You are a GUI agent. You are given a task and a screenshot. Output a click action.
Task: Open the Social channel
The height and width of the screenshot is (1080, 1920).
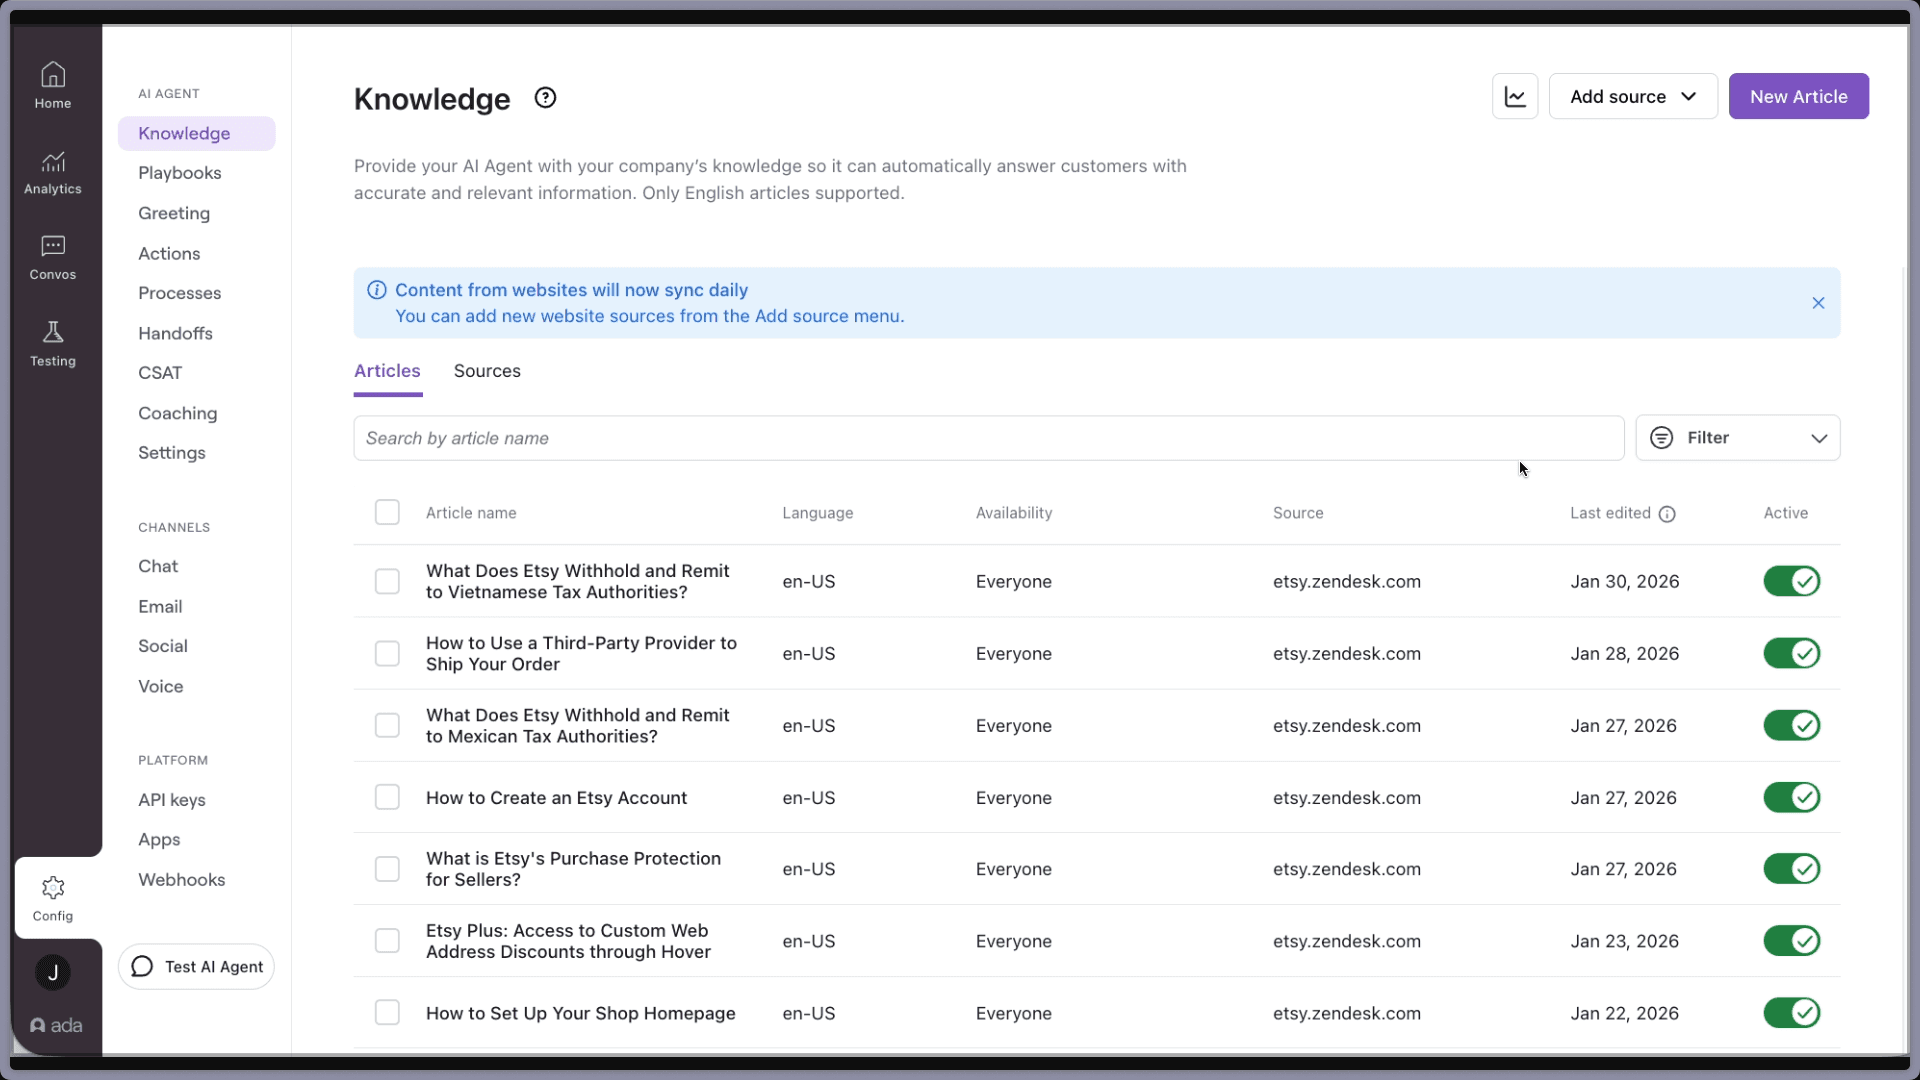point(163,646)
